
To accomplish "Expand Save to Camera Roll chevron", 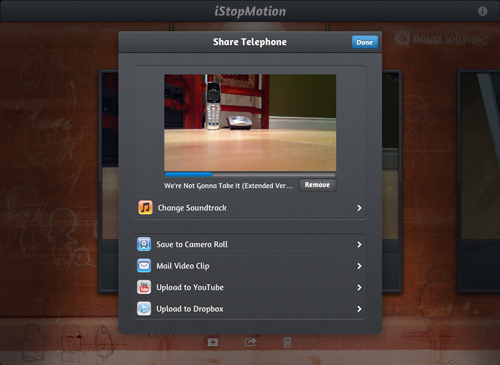I will 359,244.
